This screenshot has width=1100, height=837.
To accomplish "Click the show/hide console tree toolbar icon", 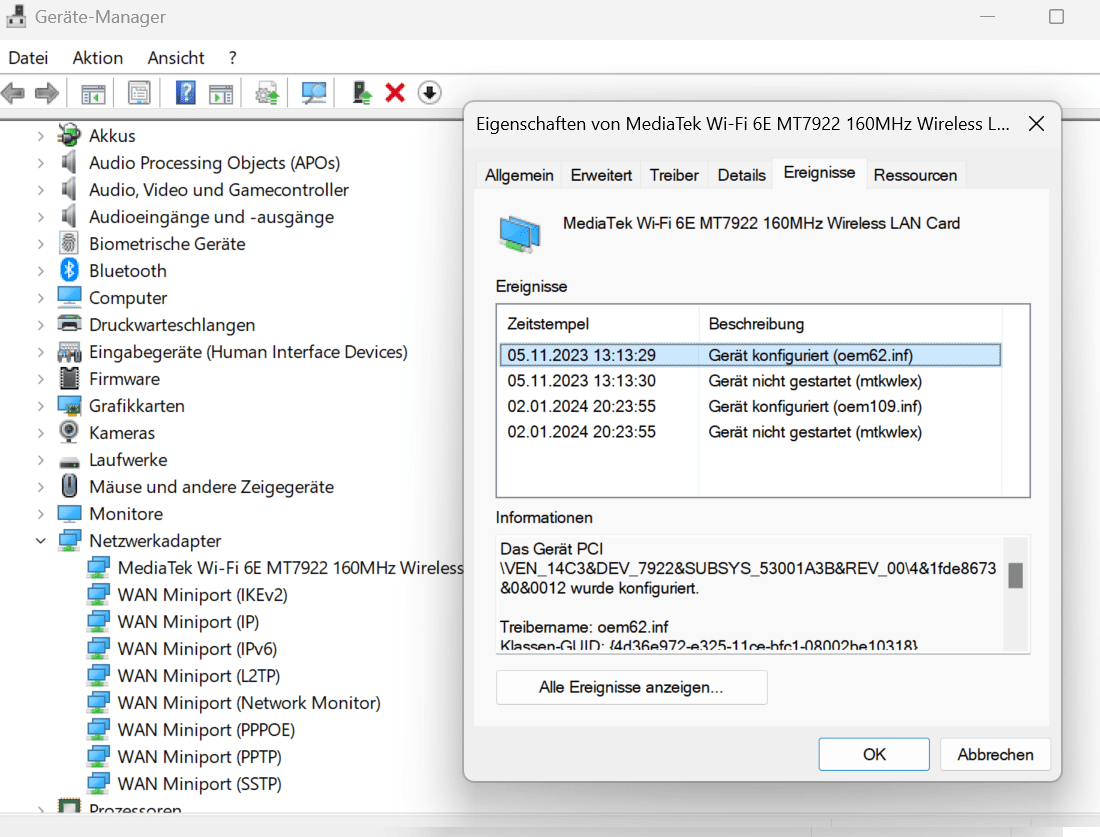I will coord(93,93).
